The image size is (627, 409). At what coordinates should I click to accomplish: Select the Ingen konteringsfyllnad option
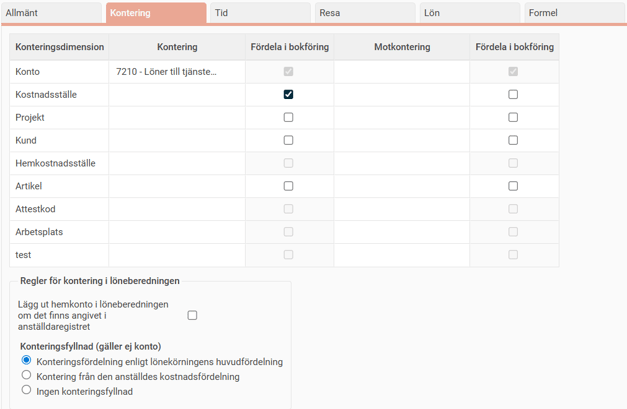[27, 391]
